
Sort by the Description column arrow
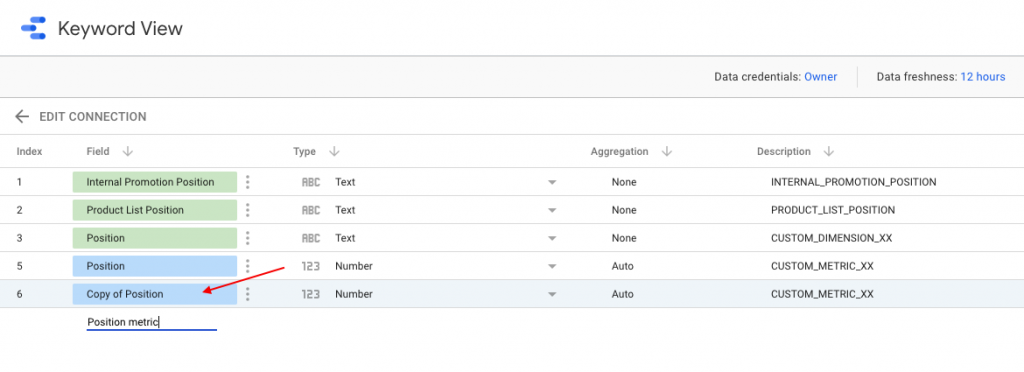(x=829, y=151)
